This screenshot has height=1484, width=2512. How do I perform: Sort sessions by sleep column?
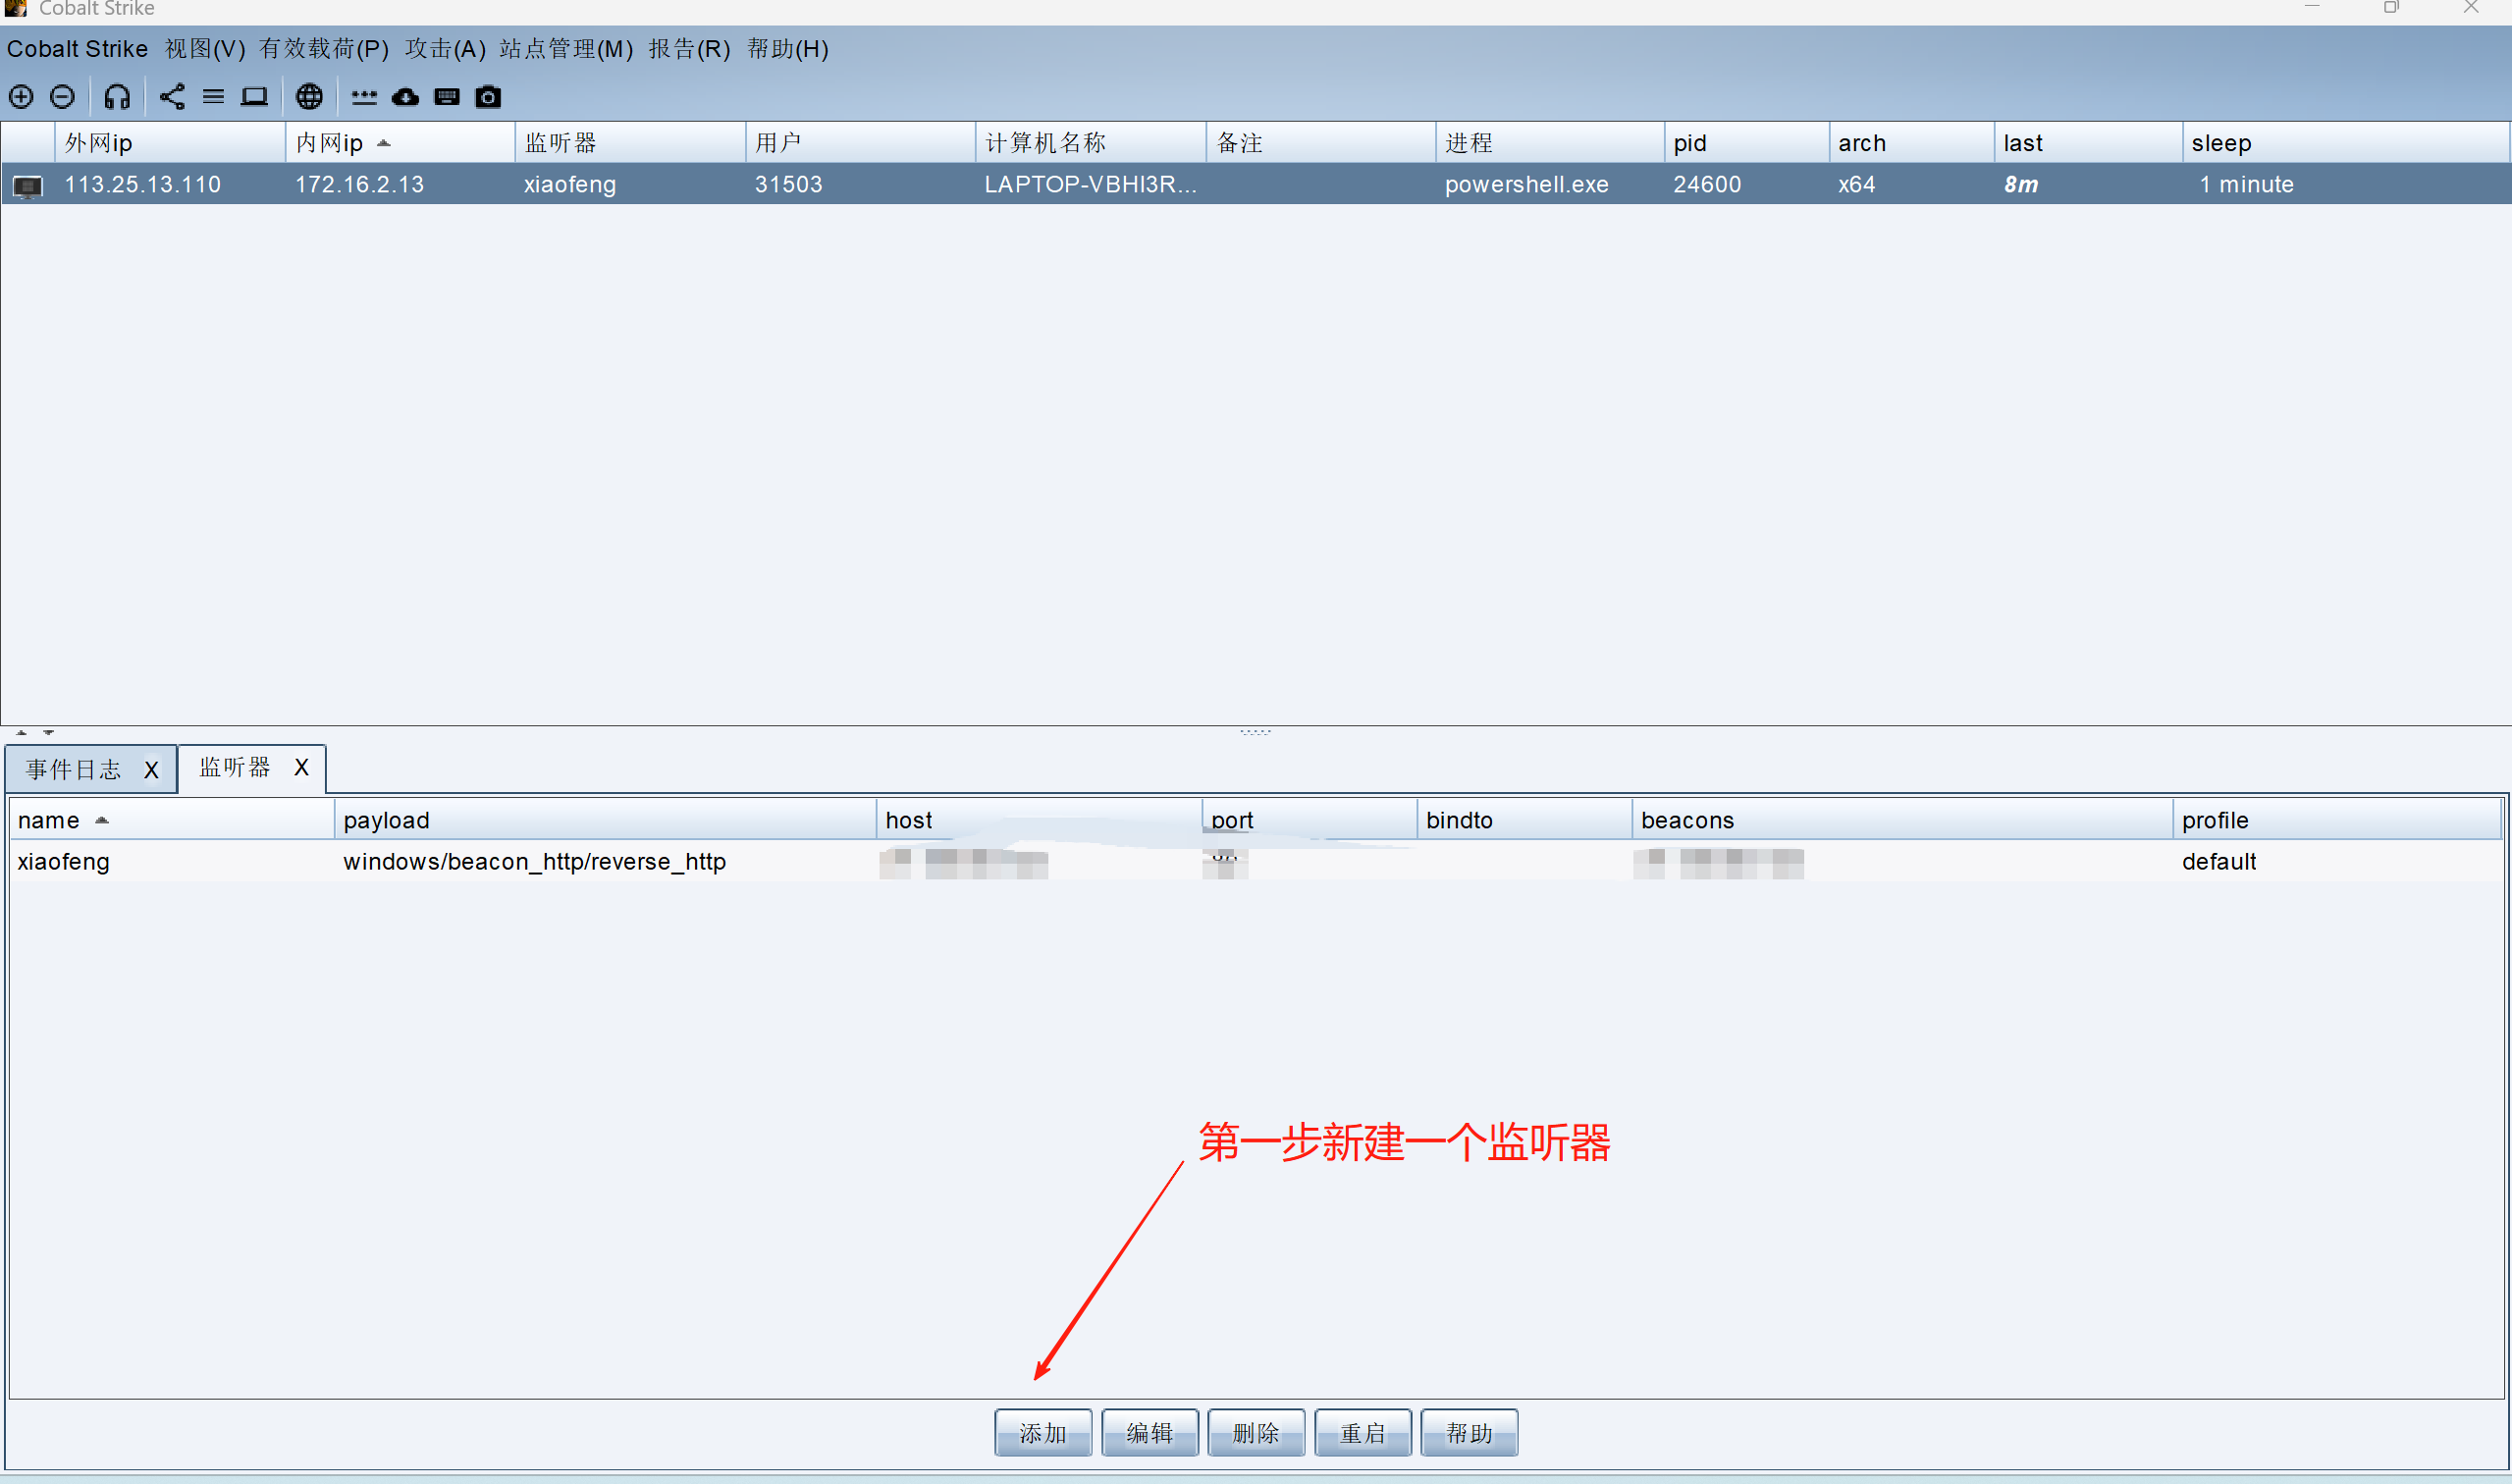[2346, 143]
